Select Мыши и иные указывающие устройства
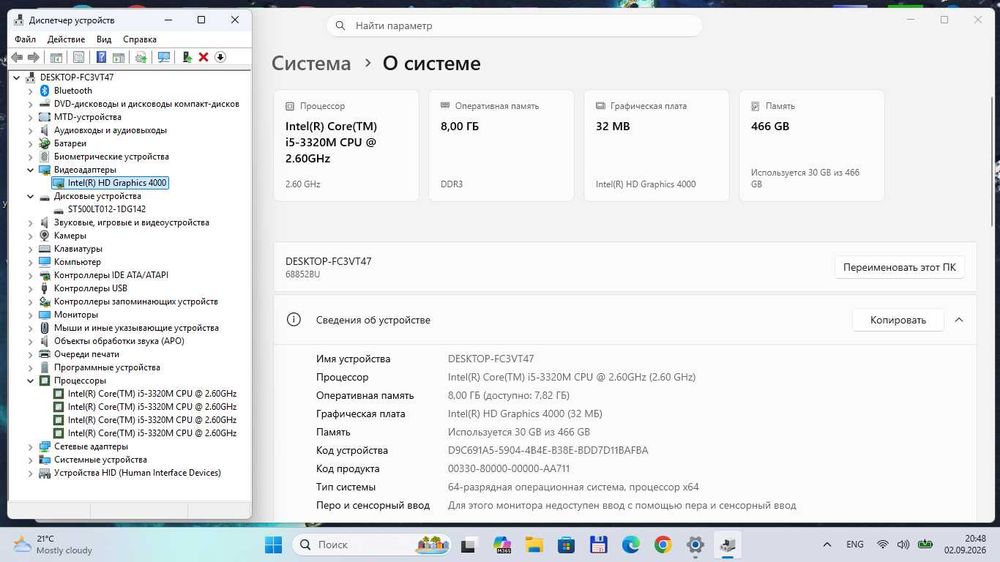 click(136, 328)
